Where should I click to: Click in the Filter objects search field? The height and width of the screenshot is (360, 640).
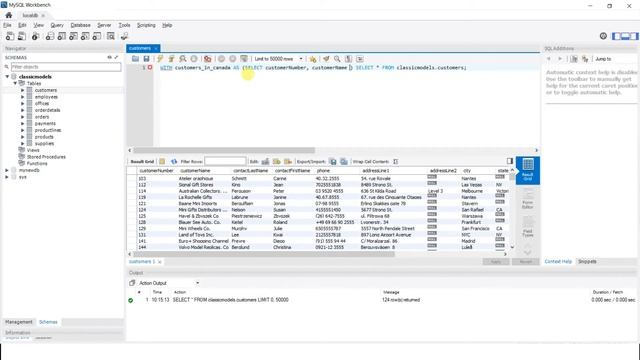[x=66, y=67]
